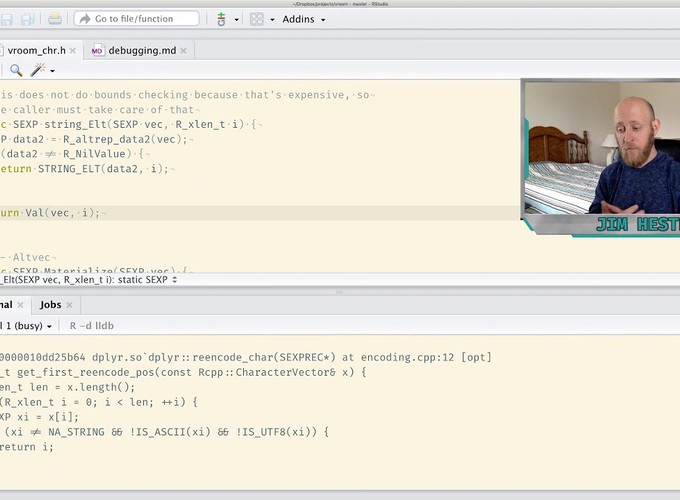The image size is (680, 500).
Task: Click 'caller must take care of that' comment line
Action: [99, 110]
